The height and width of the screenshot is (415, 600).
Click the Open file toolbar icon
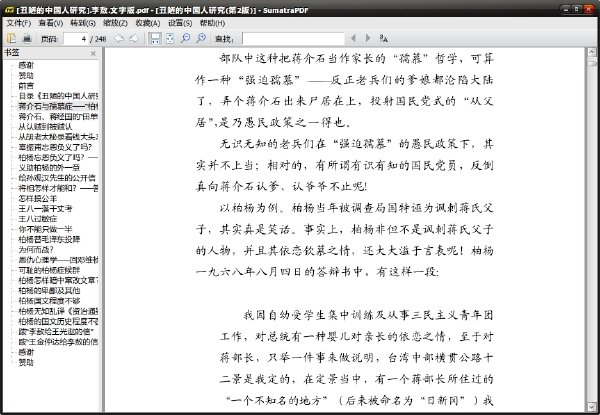[x=11, y=38]
